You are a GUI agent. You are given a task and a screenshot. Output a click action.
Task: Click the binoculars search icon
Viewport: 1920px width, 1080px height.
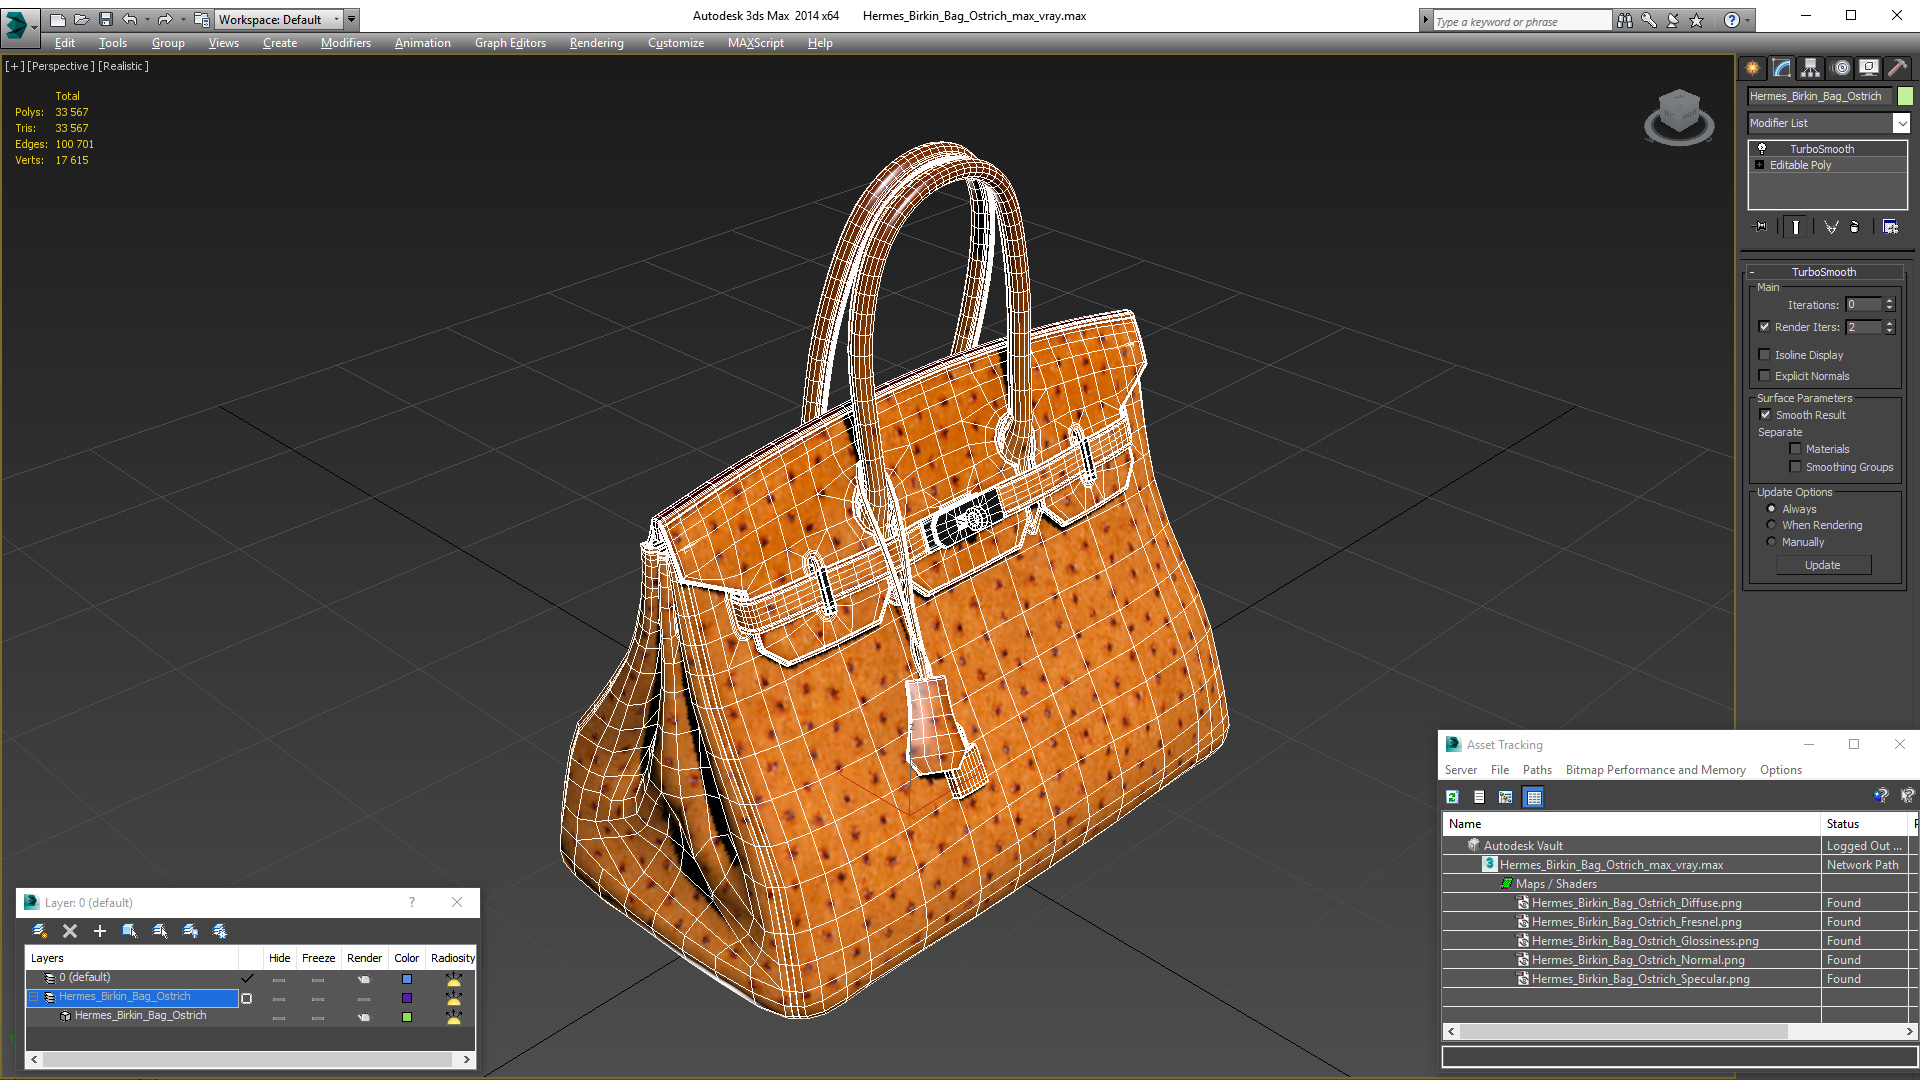(x=1625, y=20)
